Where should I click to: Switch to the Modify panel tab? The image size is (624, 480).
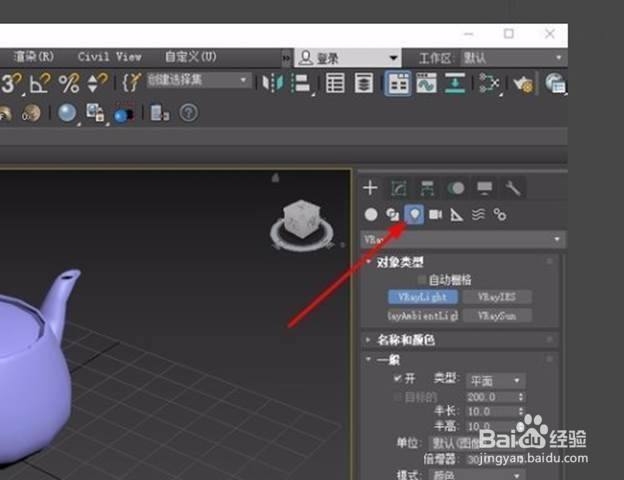click(x=399, y=188)
